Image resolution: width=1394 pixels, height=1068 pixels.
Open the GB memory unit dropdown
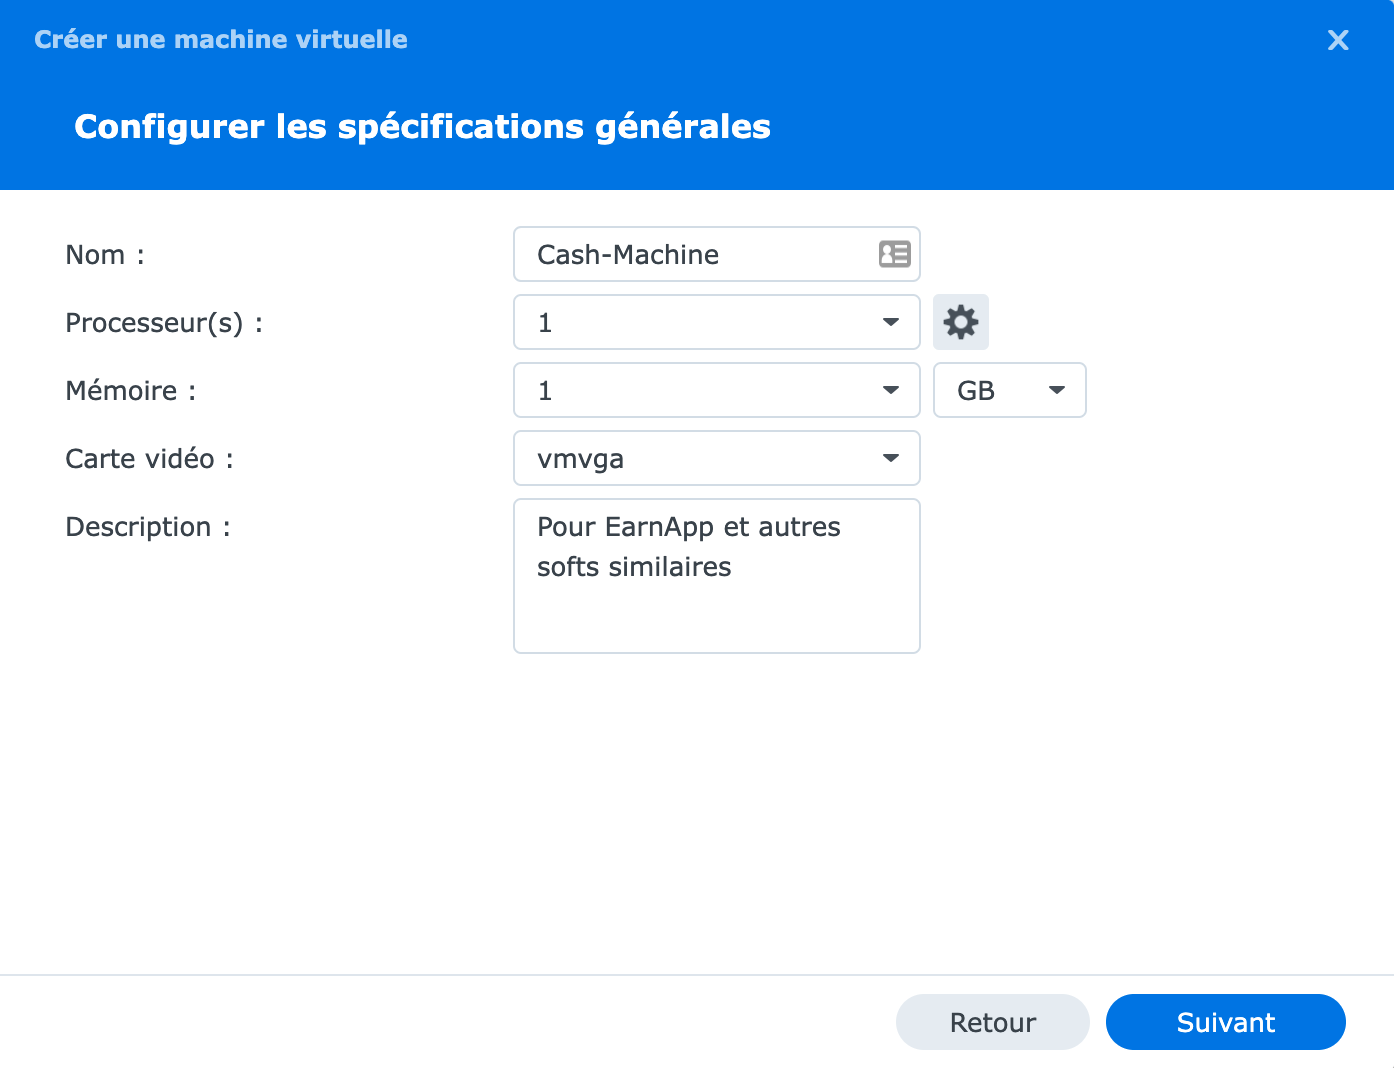click(1010, 390)
